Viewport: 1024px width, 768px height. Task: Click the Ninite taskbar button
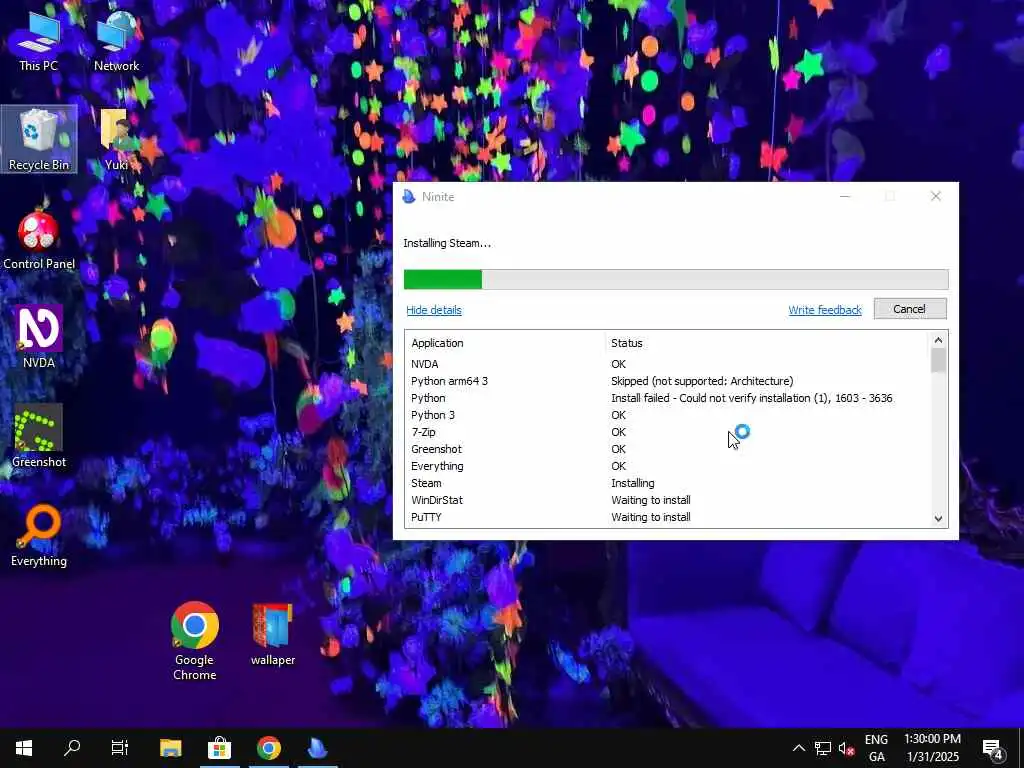click(317, 748)
